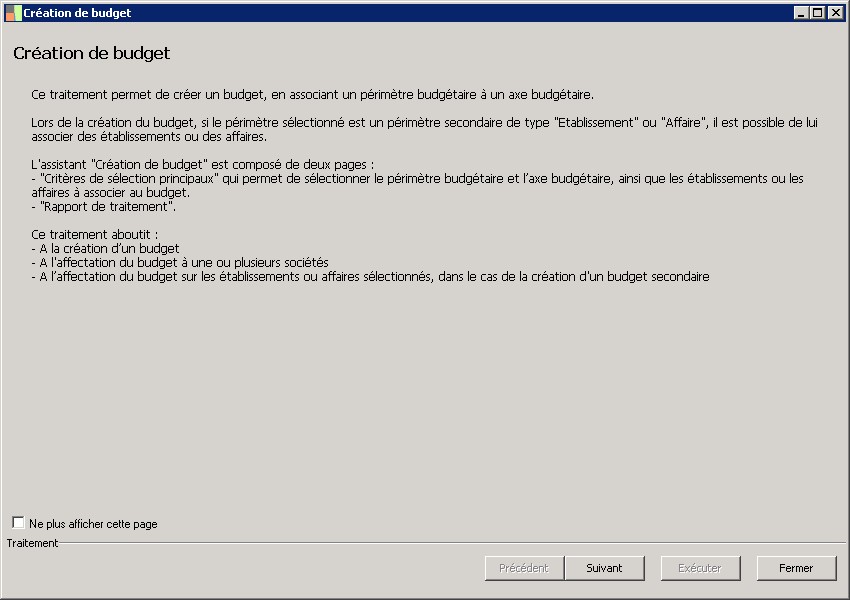Screen dimensions: 850x600
Task: Click the line mentioning 'budget secondaire'
Action: pyautogui.click(x=370, y=277)
